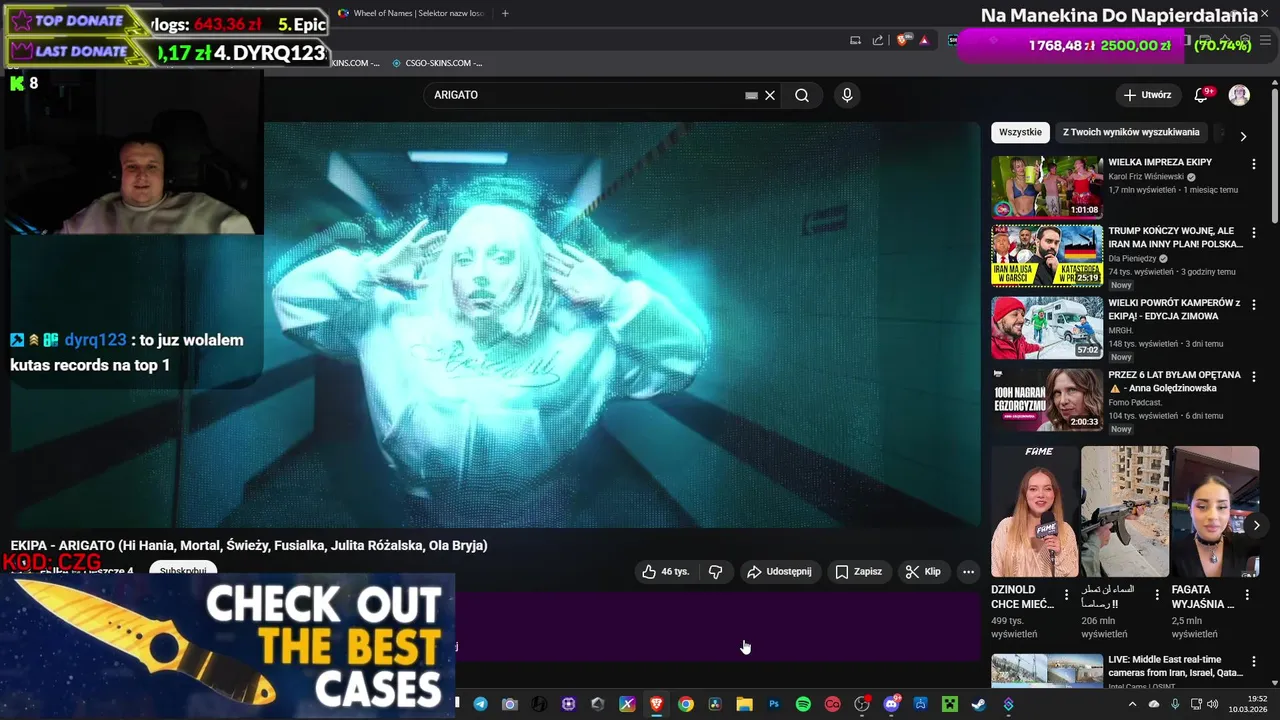
Task: Select Z Twoich wyników wyszukiwania chip
Action: click(x=1131, y=132)
